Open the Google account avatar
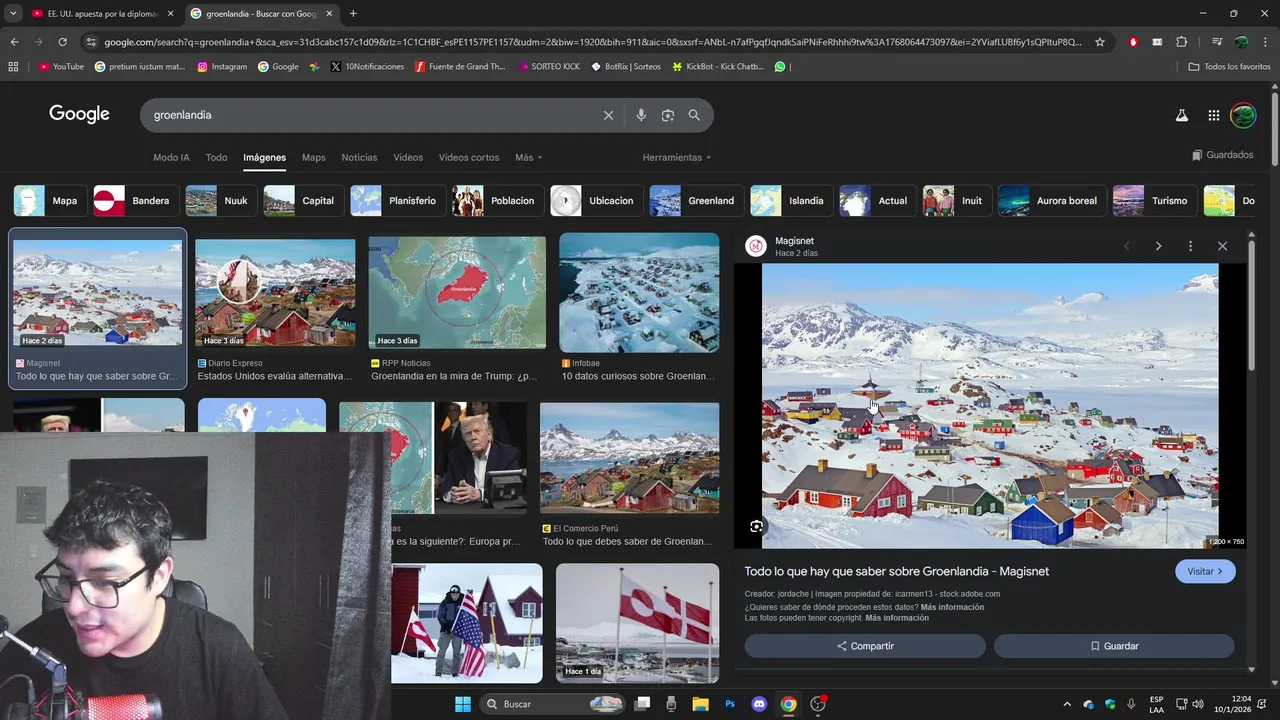The width and height of the screenshot is (1280, 720). [1243, 115]
